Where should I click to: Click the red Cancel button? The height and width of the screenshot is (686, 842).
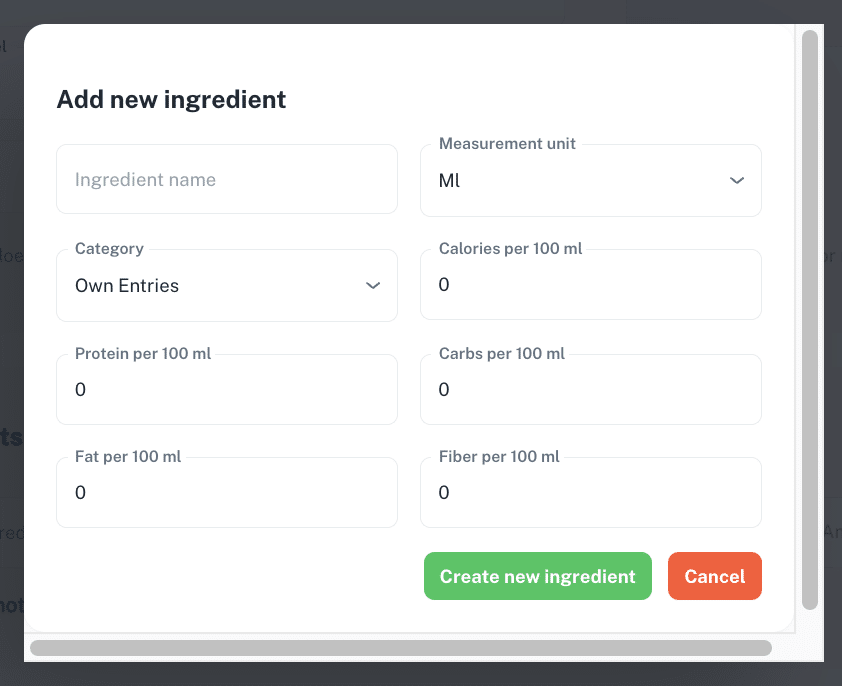click(x=715, y=576)
